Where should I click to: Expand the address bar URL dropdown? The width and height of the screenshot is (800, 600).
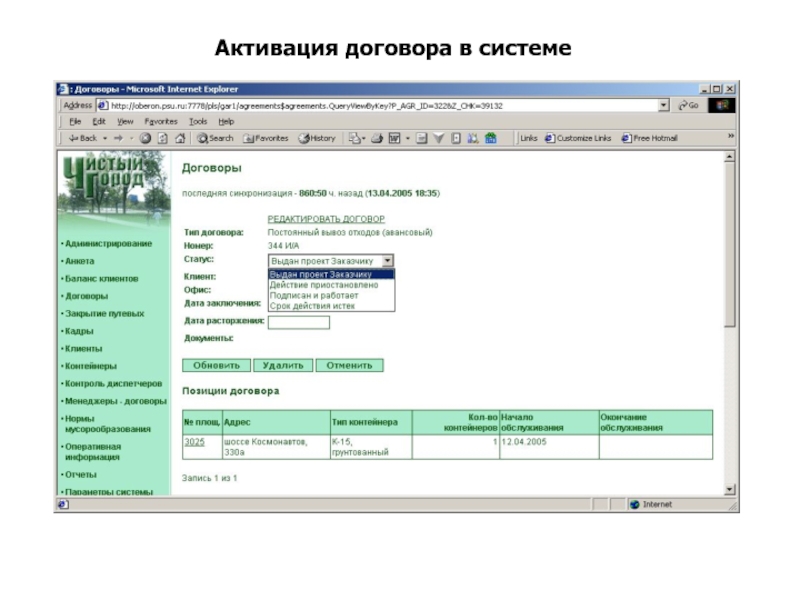point(664,105)
